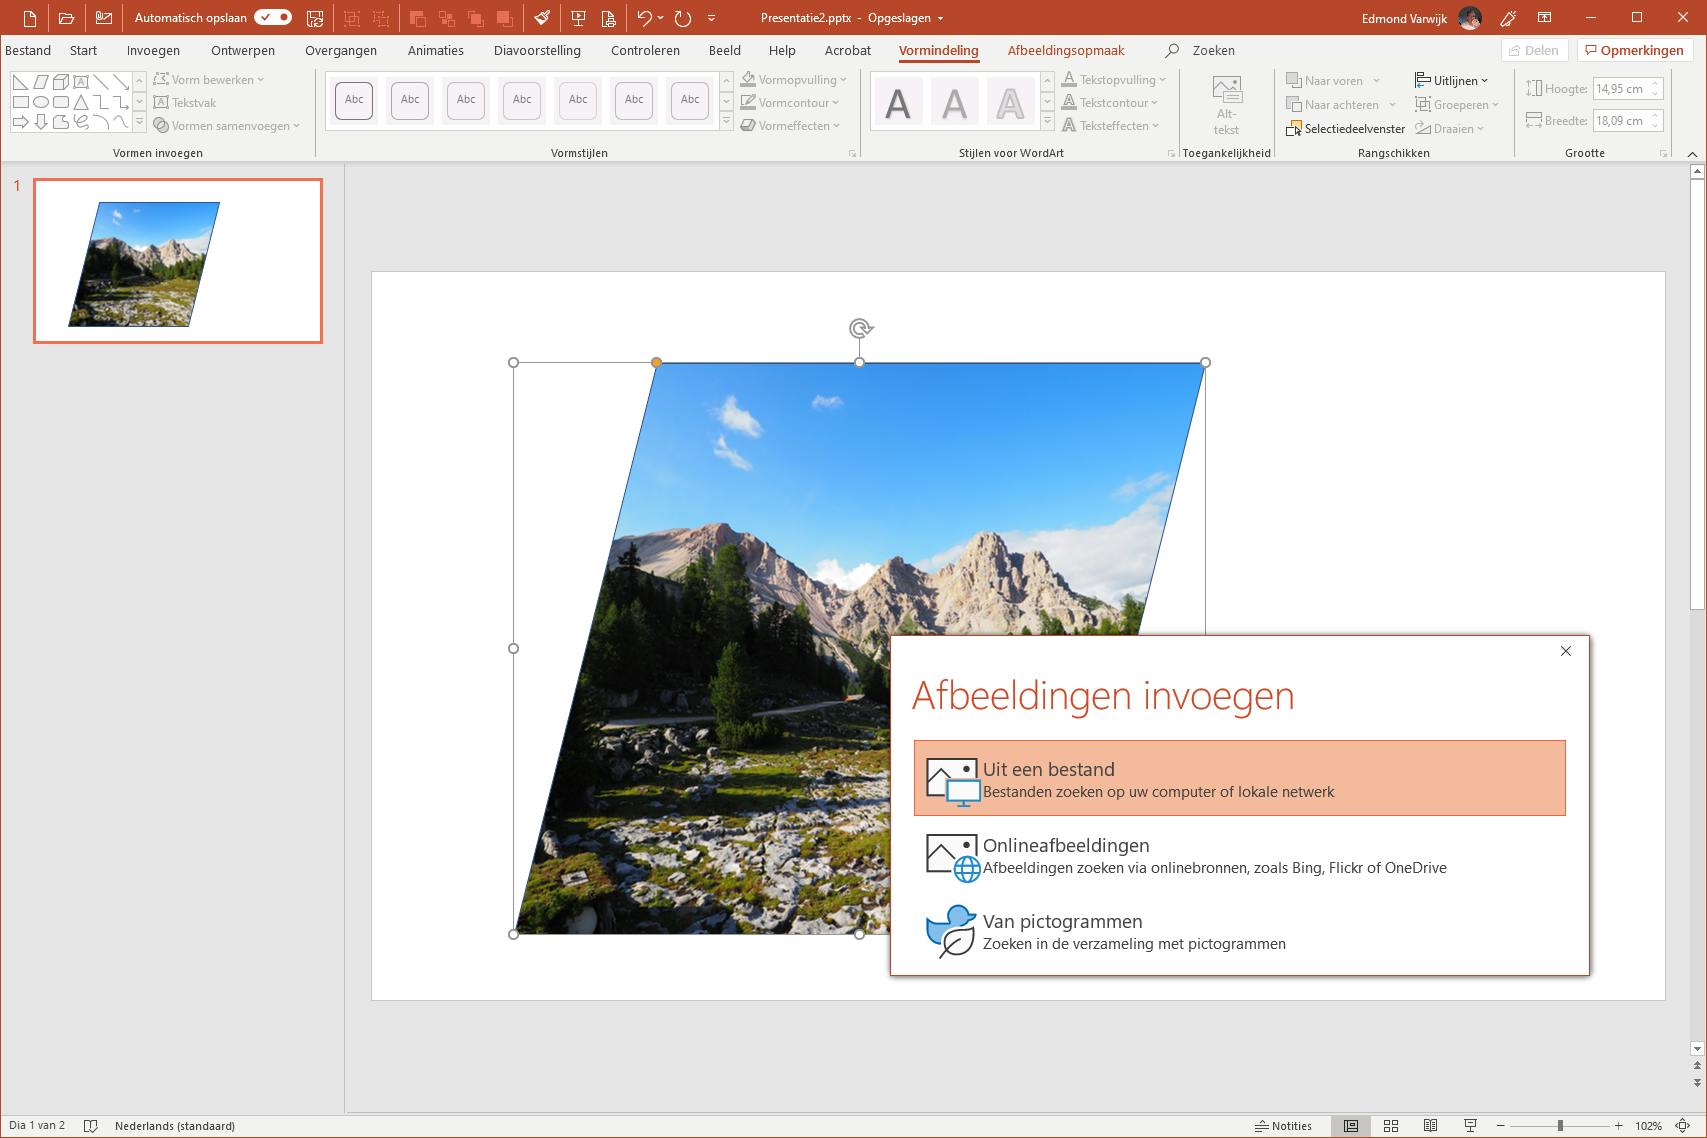Expand the Uitlijnen dropdown
This screenshot has height=1138, width=1707.
click(1452, 80)
